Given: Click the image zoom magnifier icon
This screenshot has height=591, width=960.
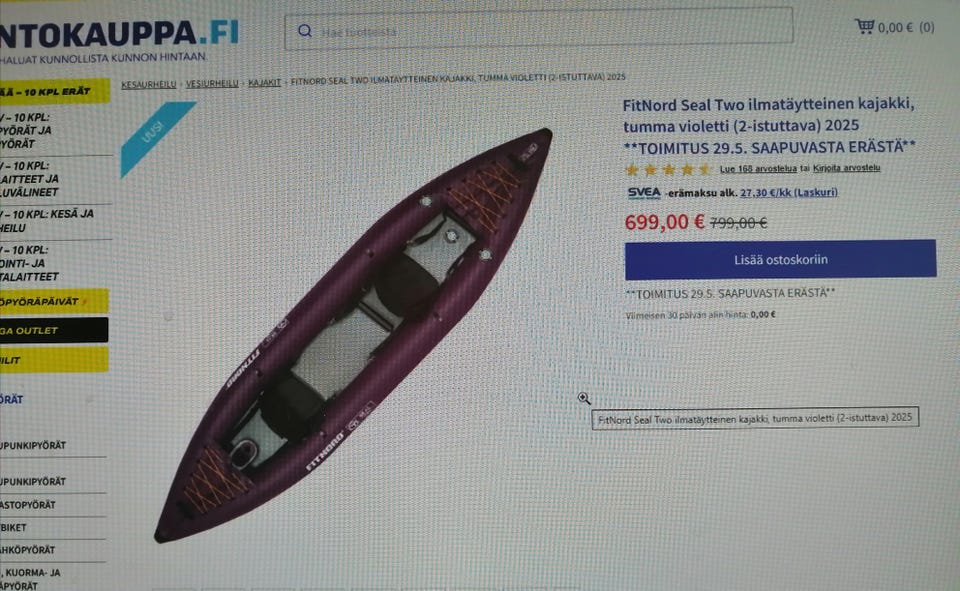Looking at the screenshot, I should [x=584, y=399].
